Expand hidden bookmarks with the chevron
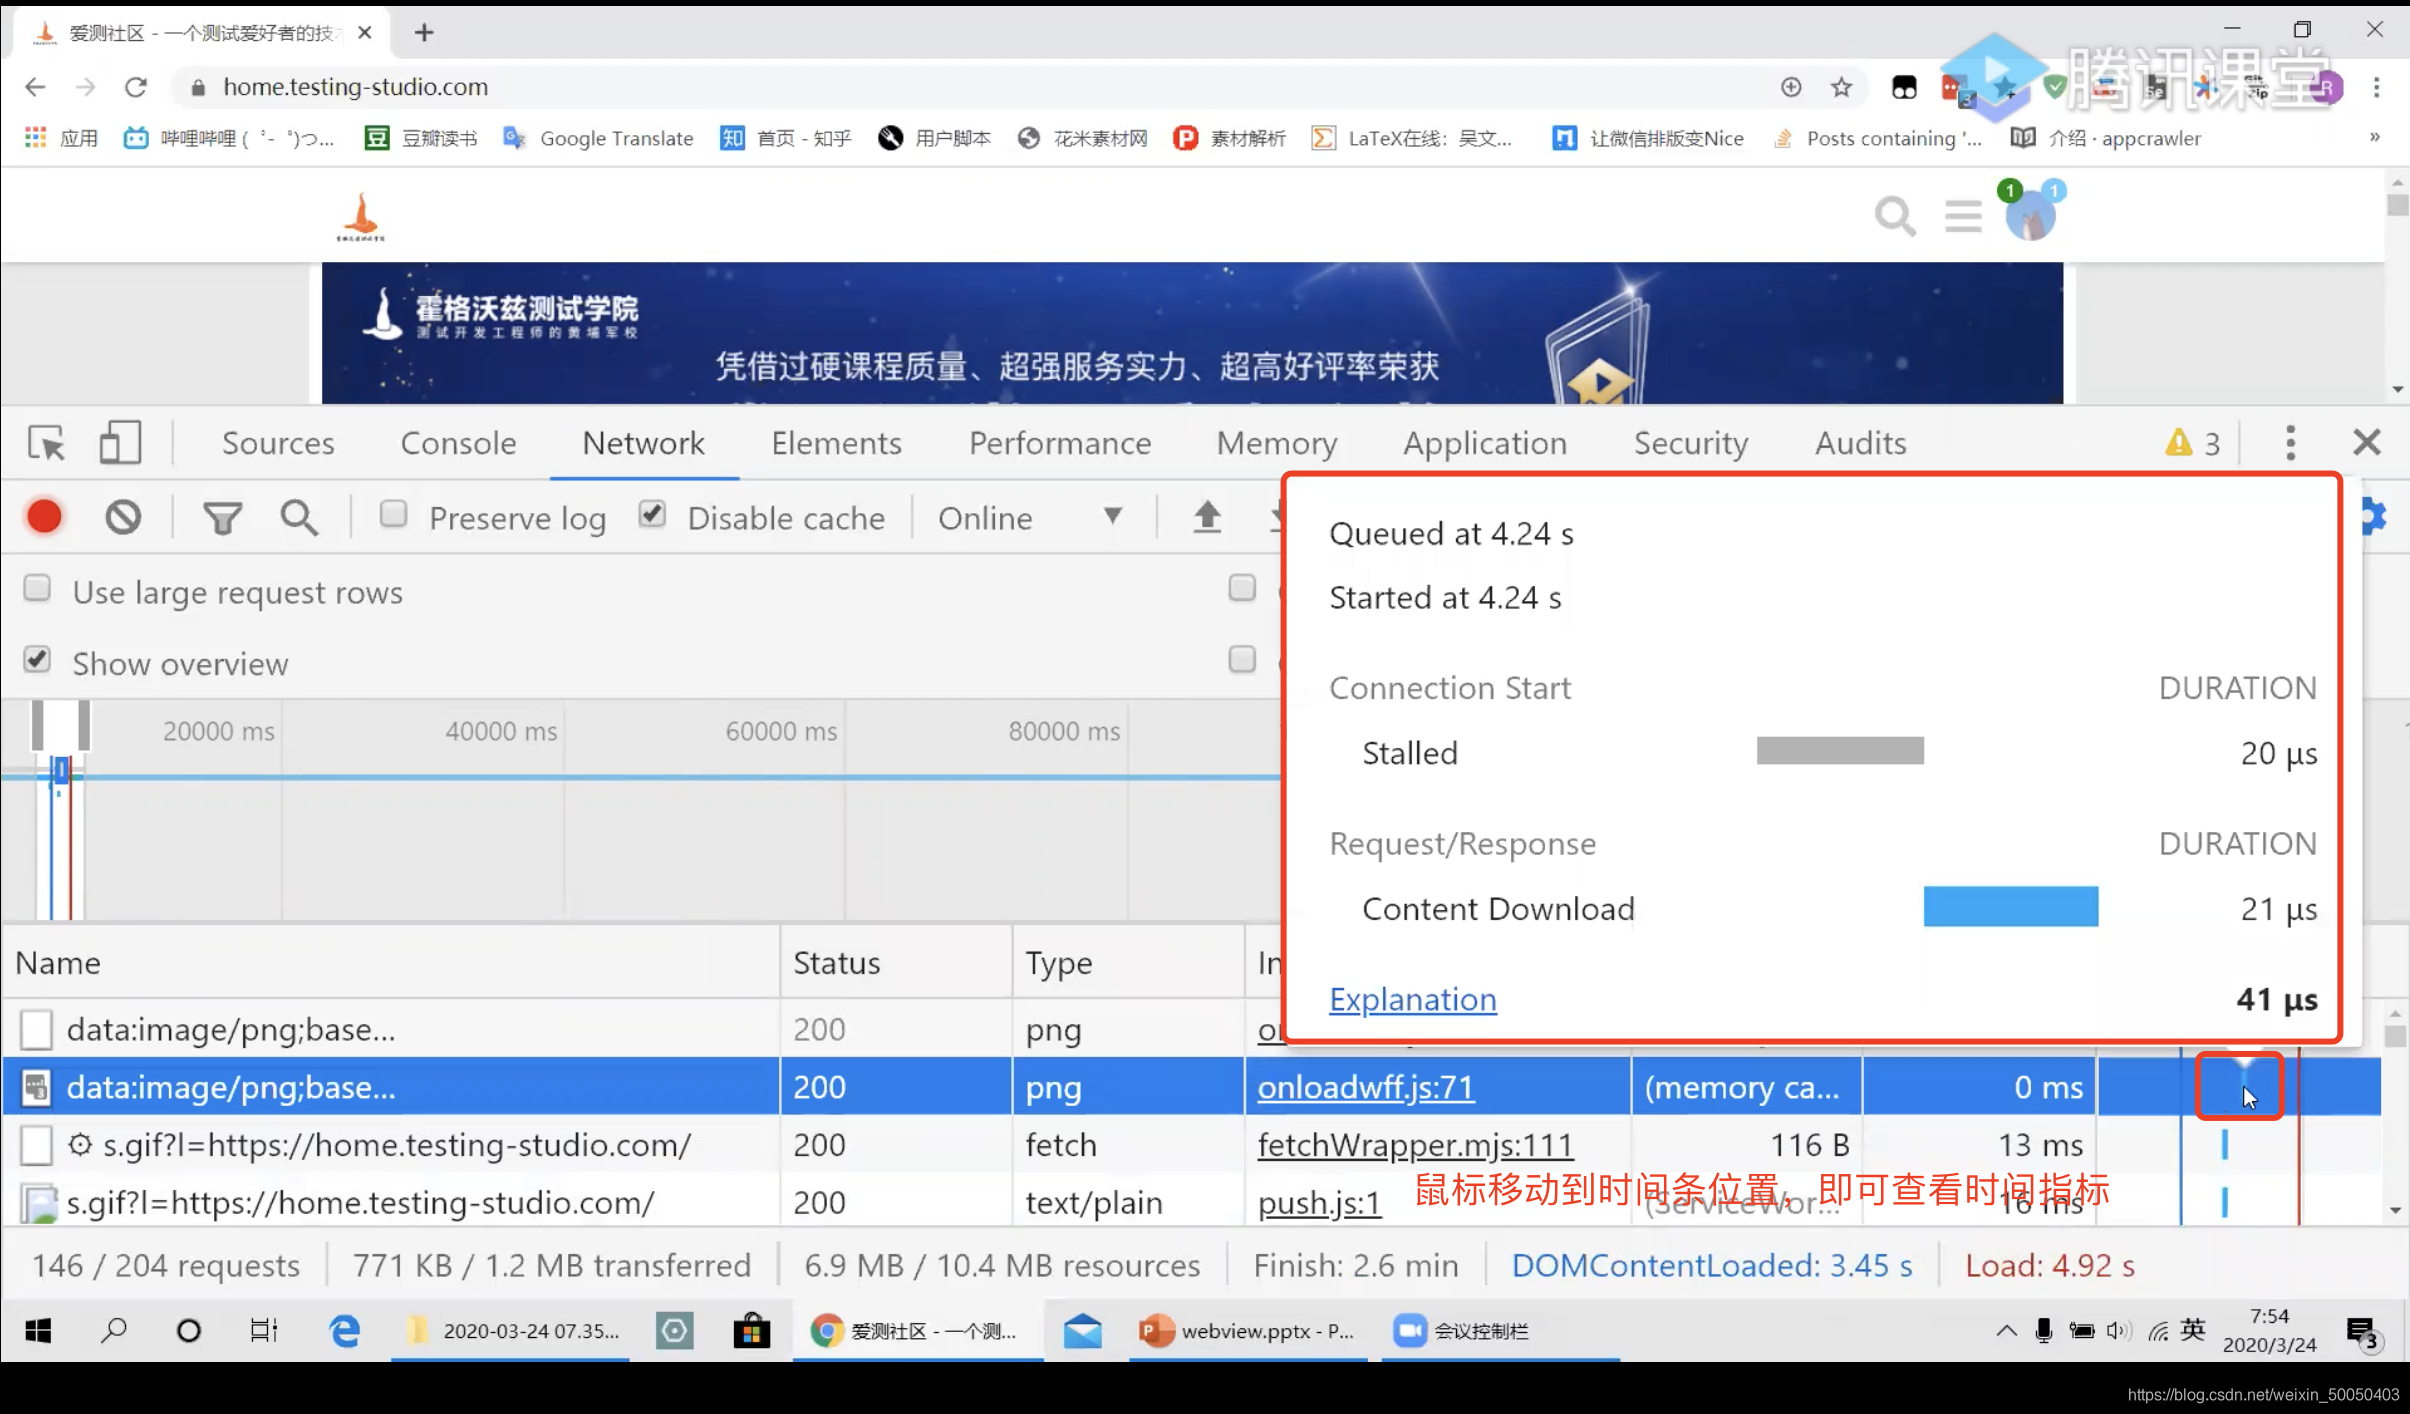 2374,137
